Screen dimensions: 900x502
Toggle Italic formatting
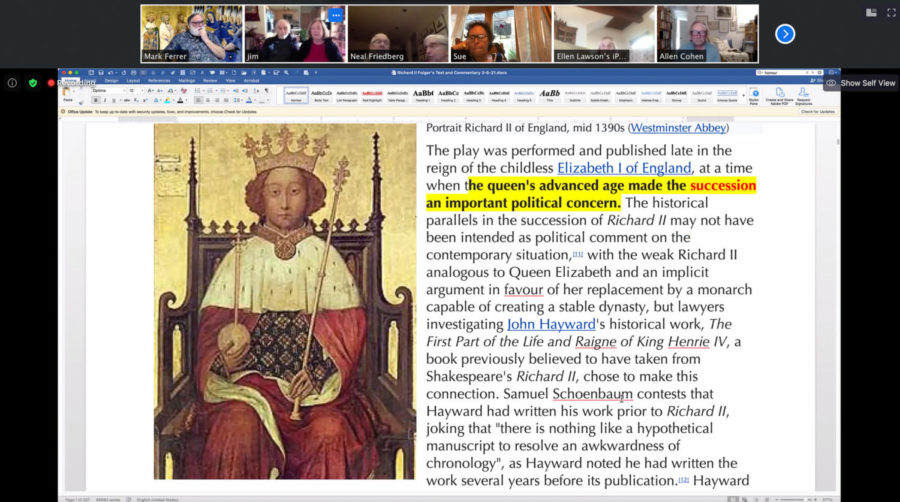105,100
